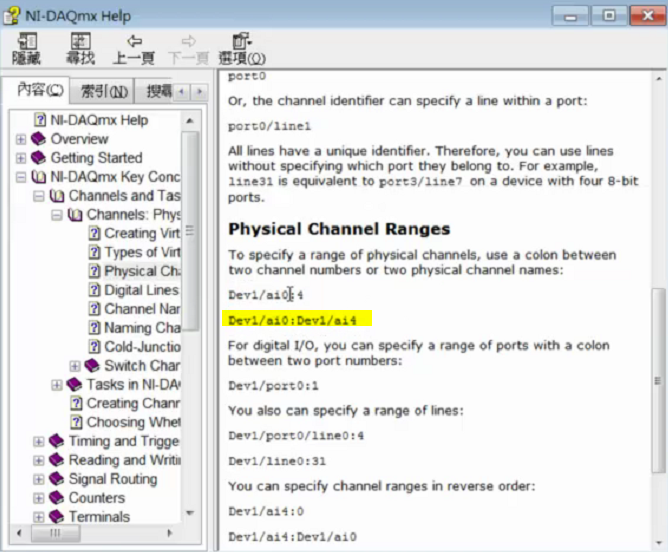Click the Channel Names topic page icon
Viewport: 668px width, 552px height.
(94, 309)
